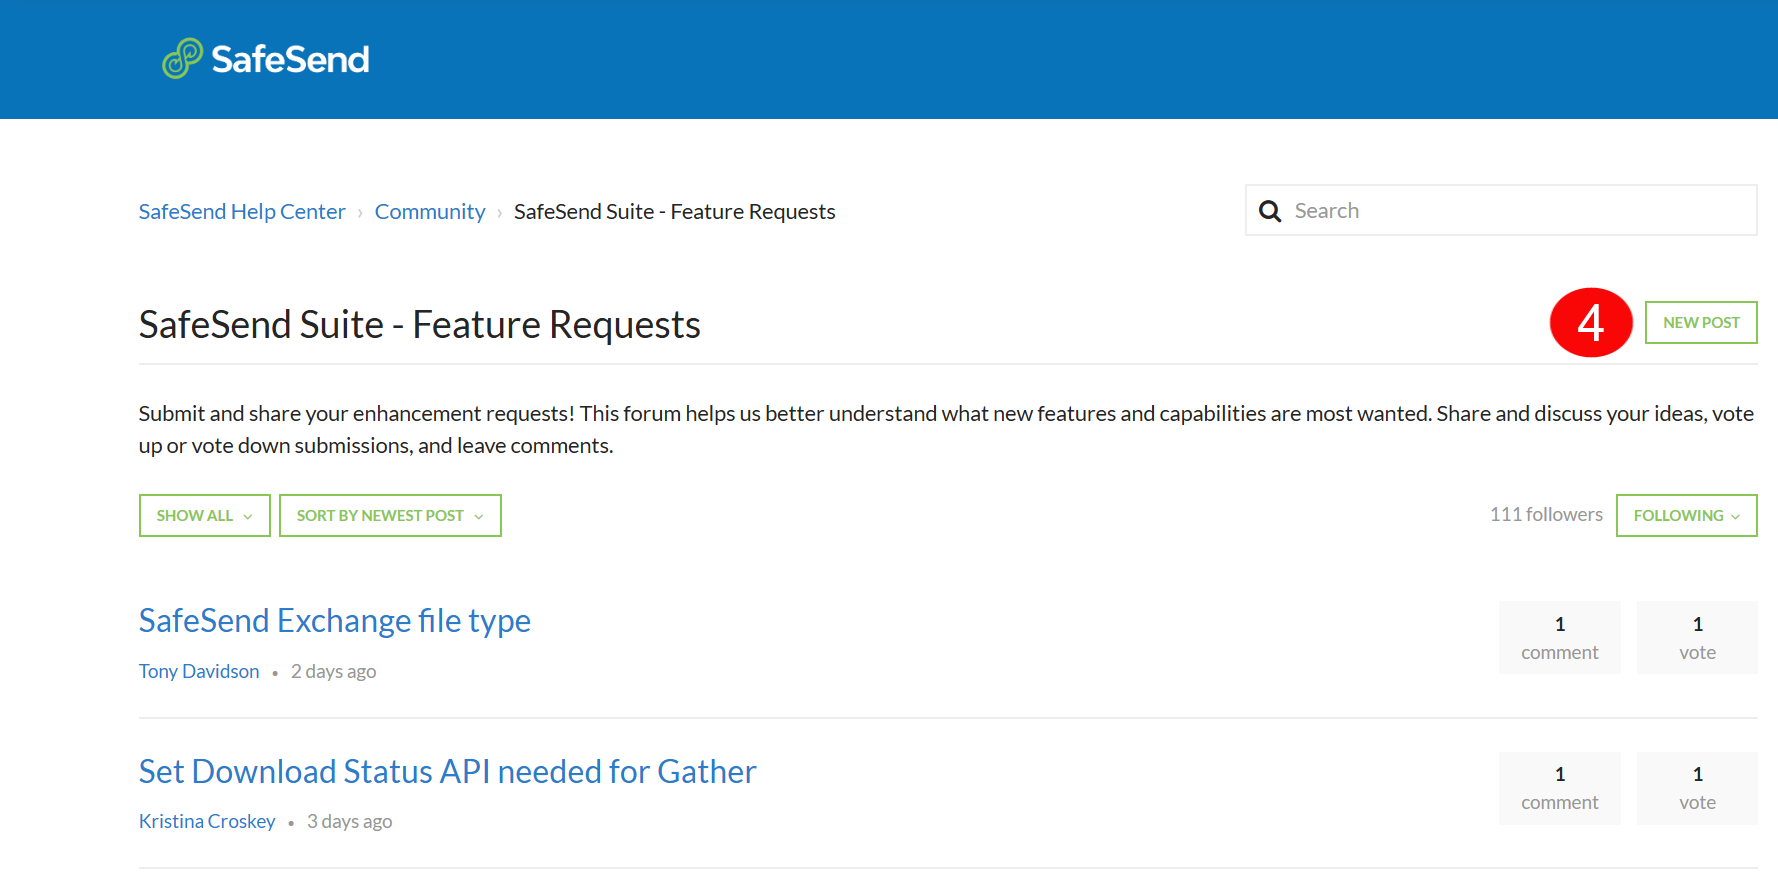
Task: Expand the SHOW ALL filter dropdown
Action: pyautogui.click(x=205, y=516)
